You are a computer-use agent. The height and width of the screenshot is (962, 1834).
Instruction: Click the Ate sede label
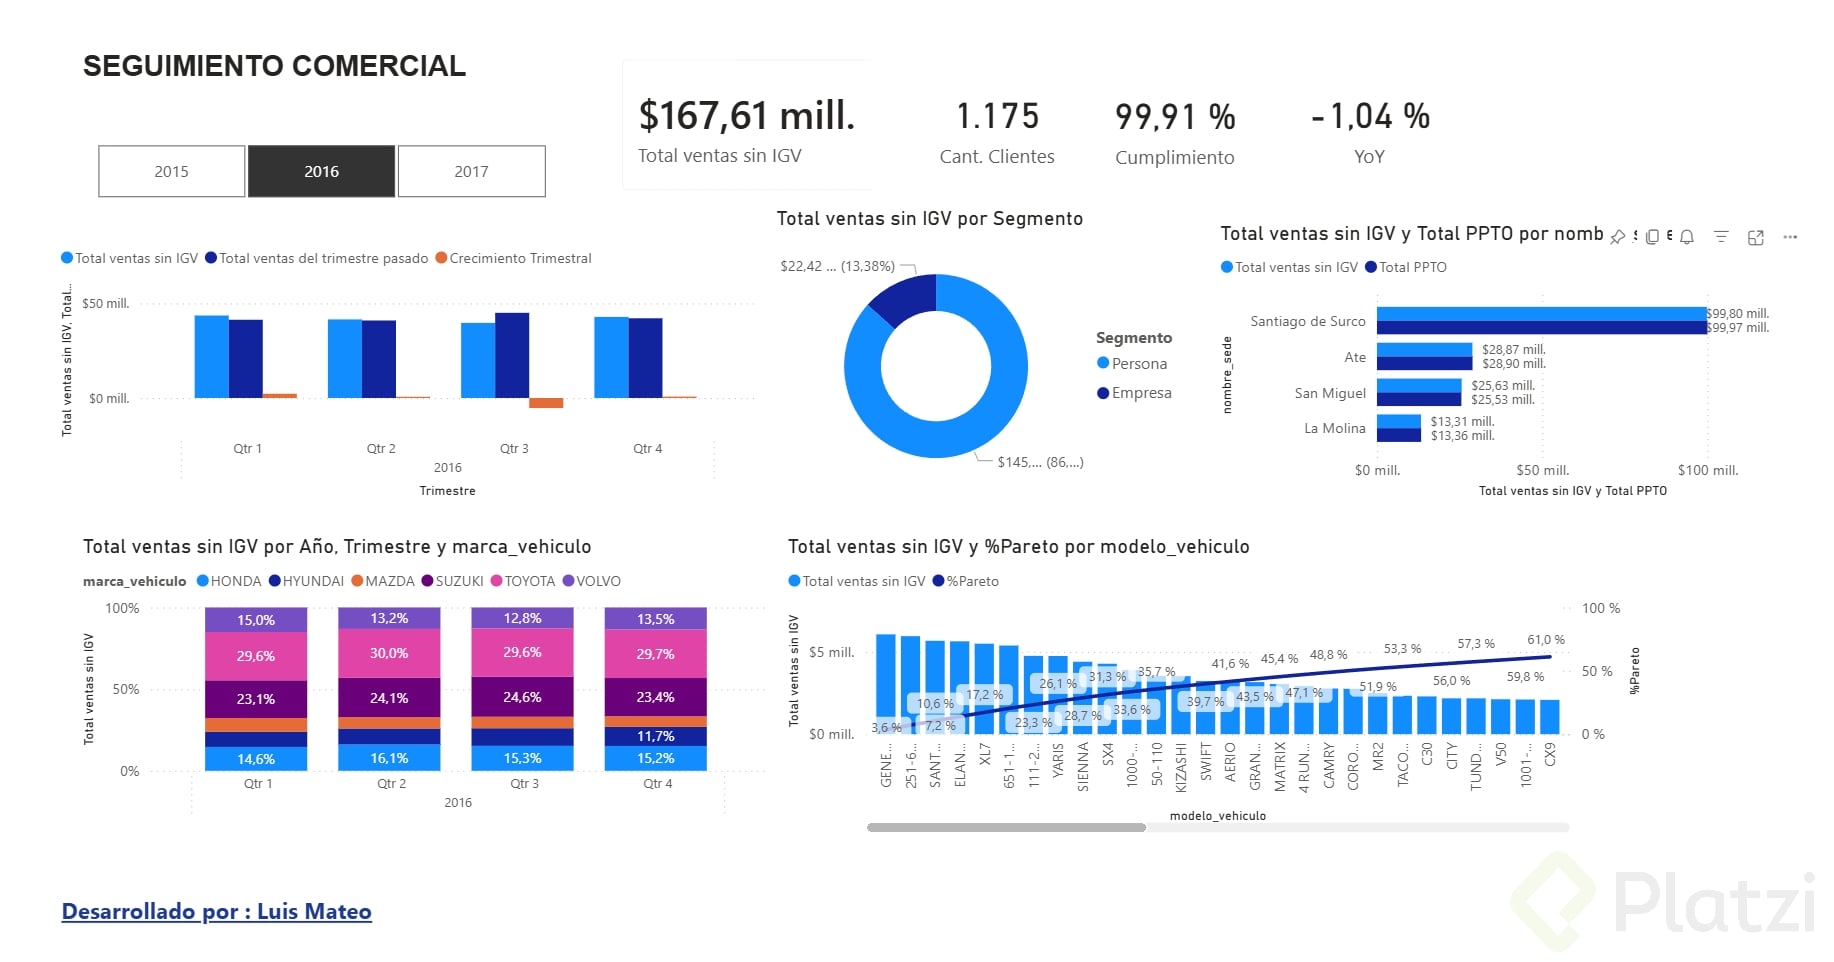click(1355, 357)
